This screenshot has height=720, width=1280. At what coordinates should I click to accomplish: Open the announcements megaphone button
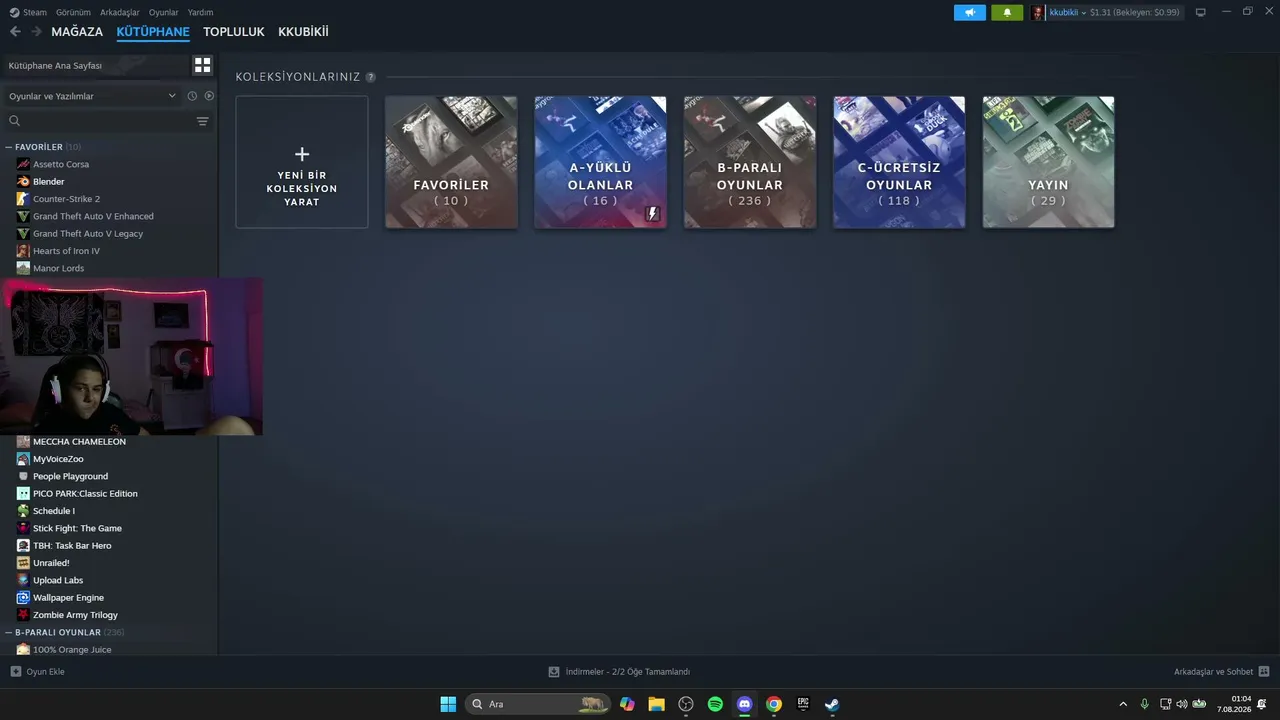pos(970,12)
